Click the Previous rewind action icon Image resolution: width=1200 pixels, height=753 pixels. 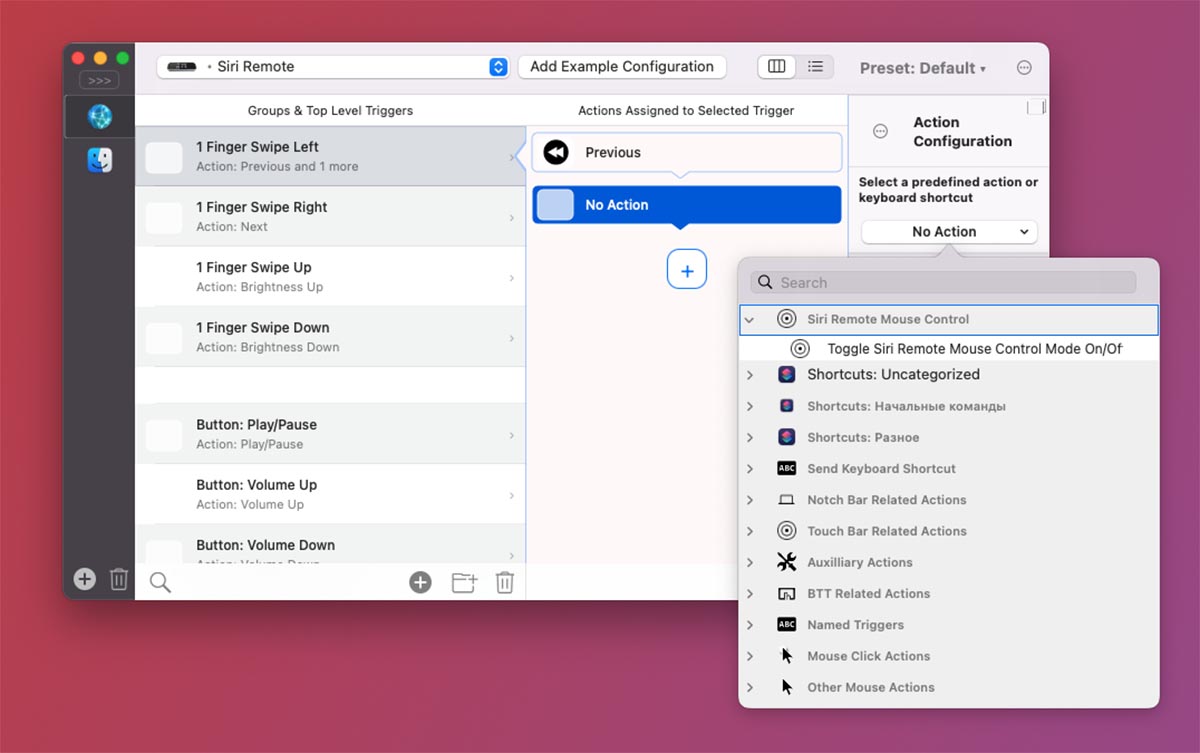click(556, 152)
